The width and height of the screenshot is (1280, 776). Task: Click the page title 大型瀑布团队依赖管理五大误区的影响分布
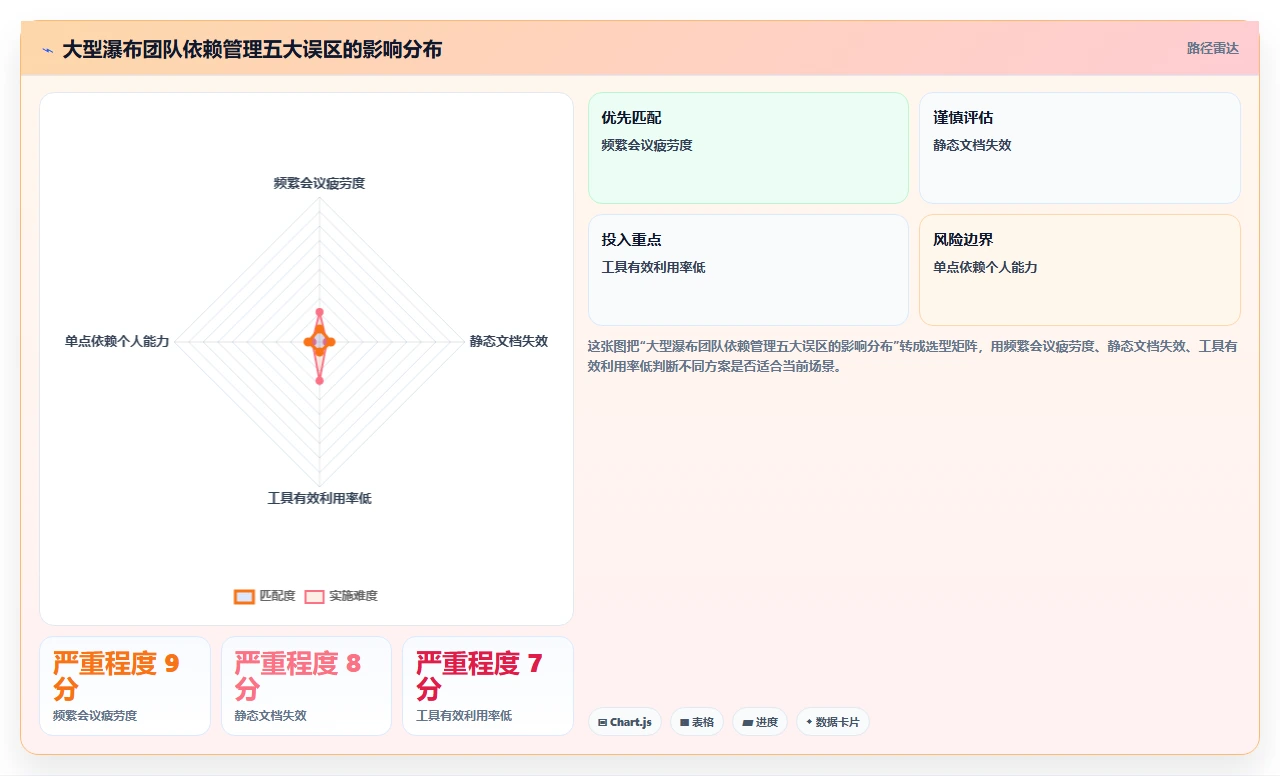click(x=252, y=49)
